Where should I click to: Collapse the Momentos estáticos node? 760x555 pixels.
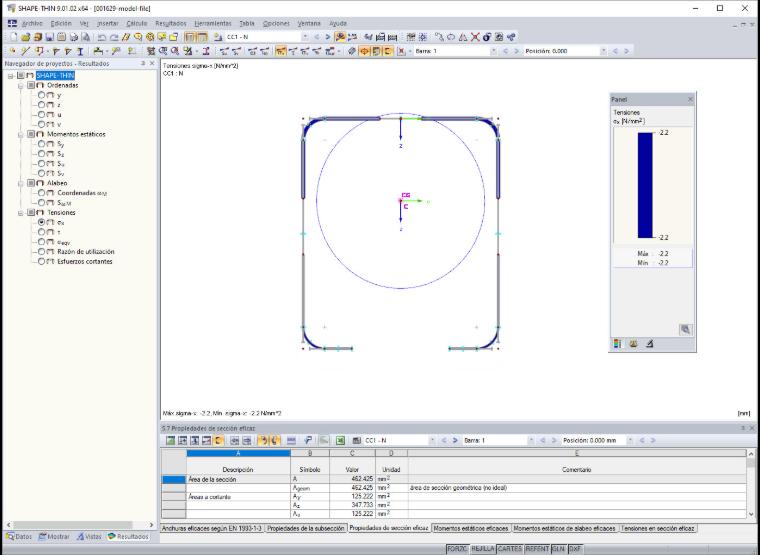(20, 135)
